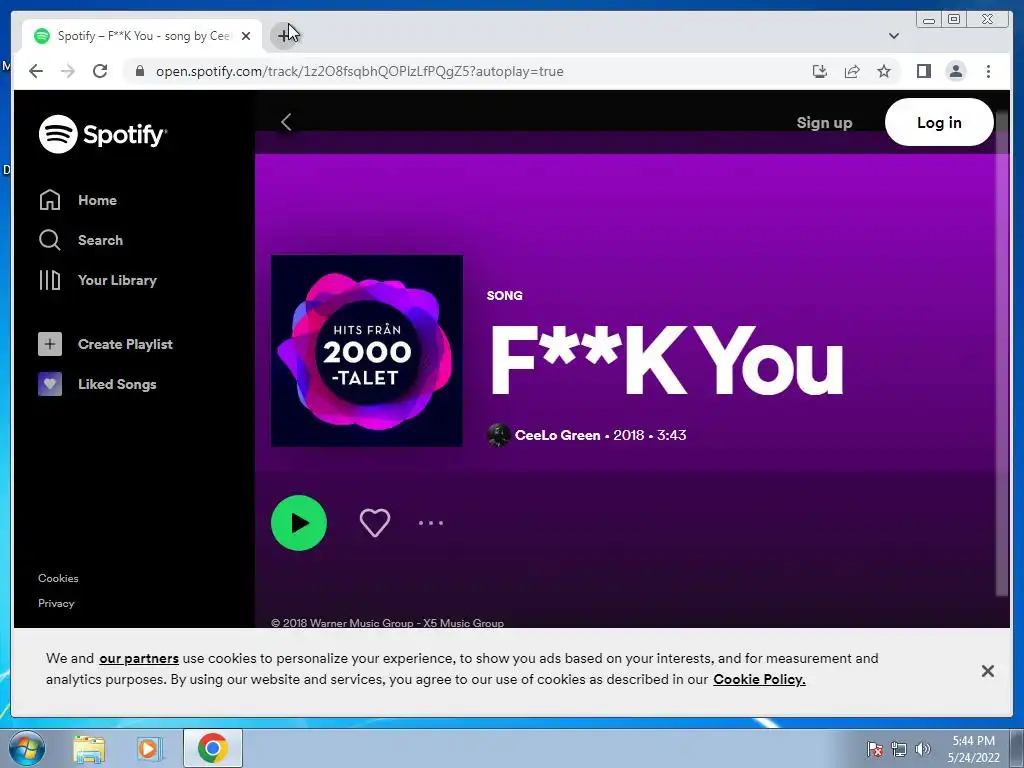The image size is (1024, 768).
Task: Click the Action Center flag icon
Action: pos(875,749)
